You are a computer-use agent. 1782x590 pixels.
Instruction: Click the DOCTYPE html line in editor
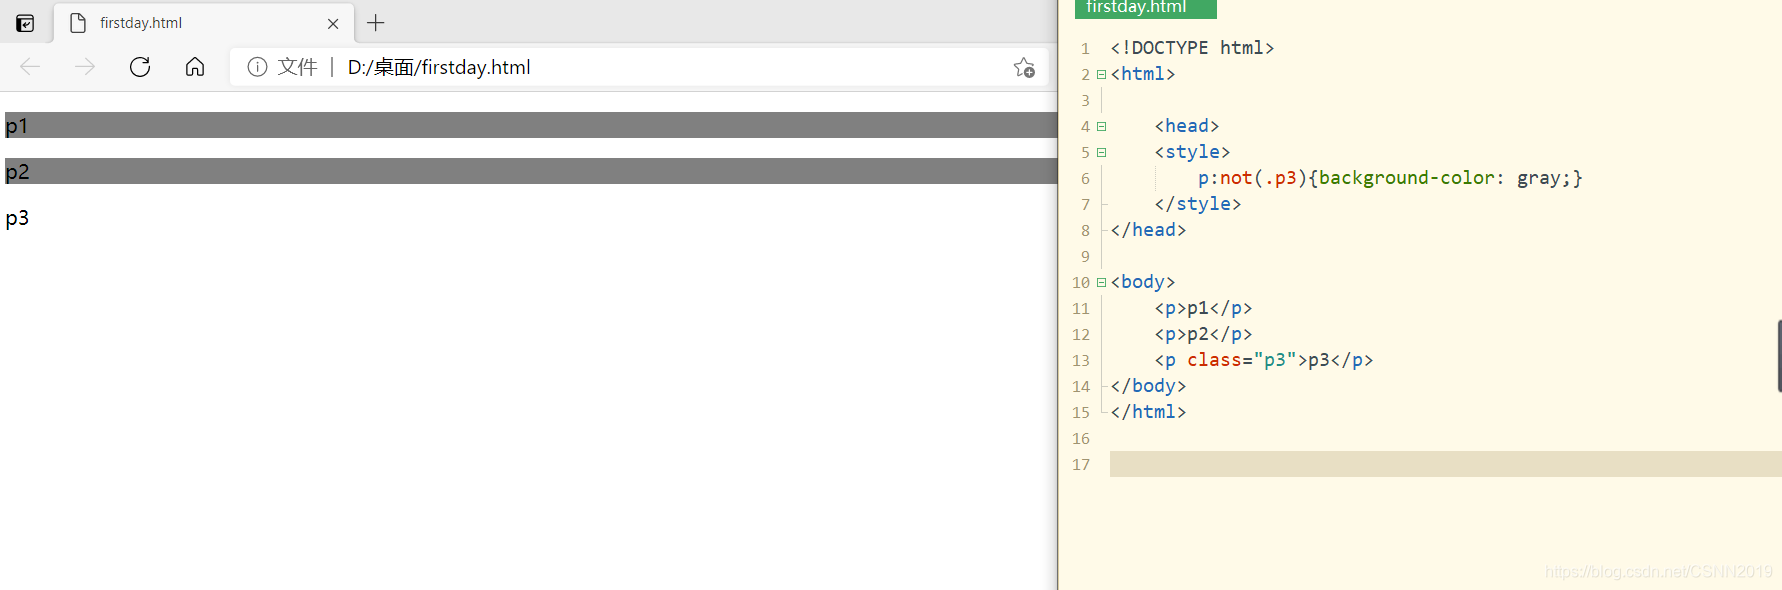coord(1192,48)
